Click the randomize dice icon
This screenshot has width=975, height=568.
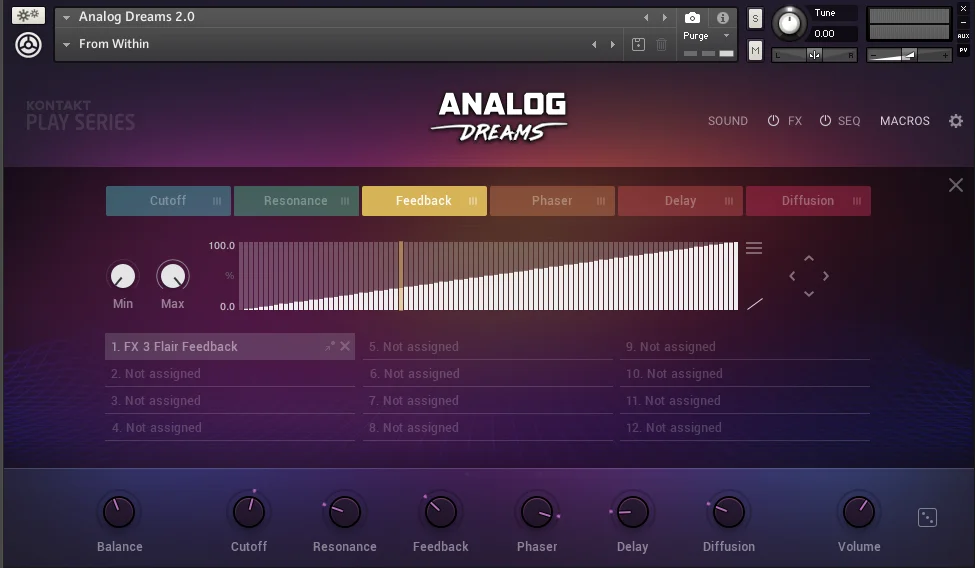927,518
